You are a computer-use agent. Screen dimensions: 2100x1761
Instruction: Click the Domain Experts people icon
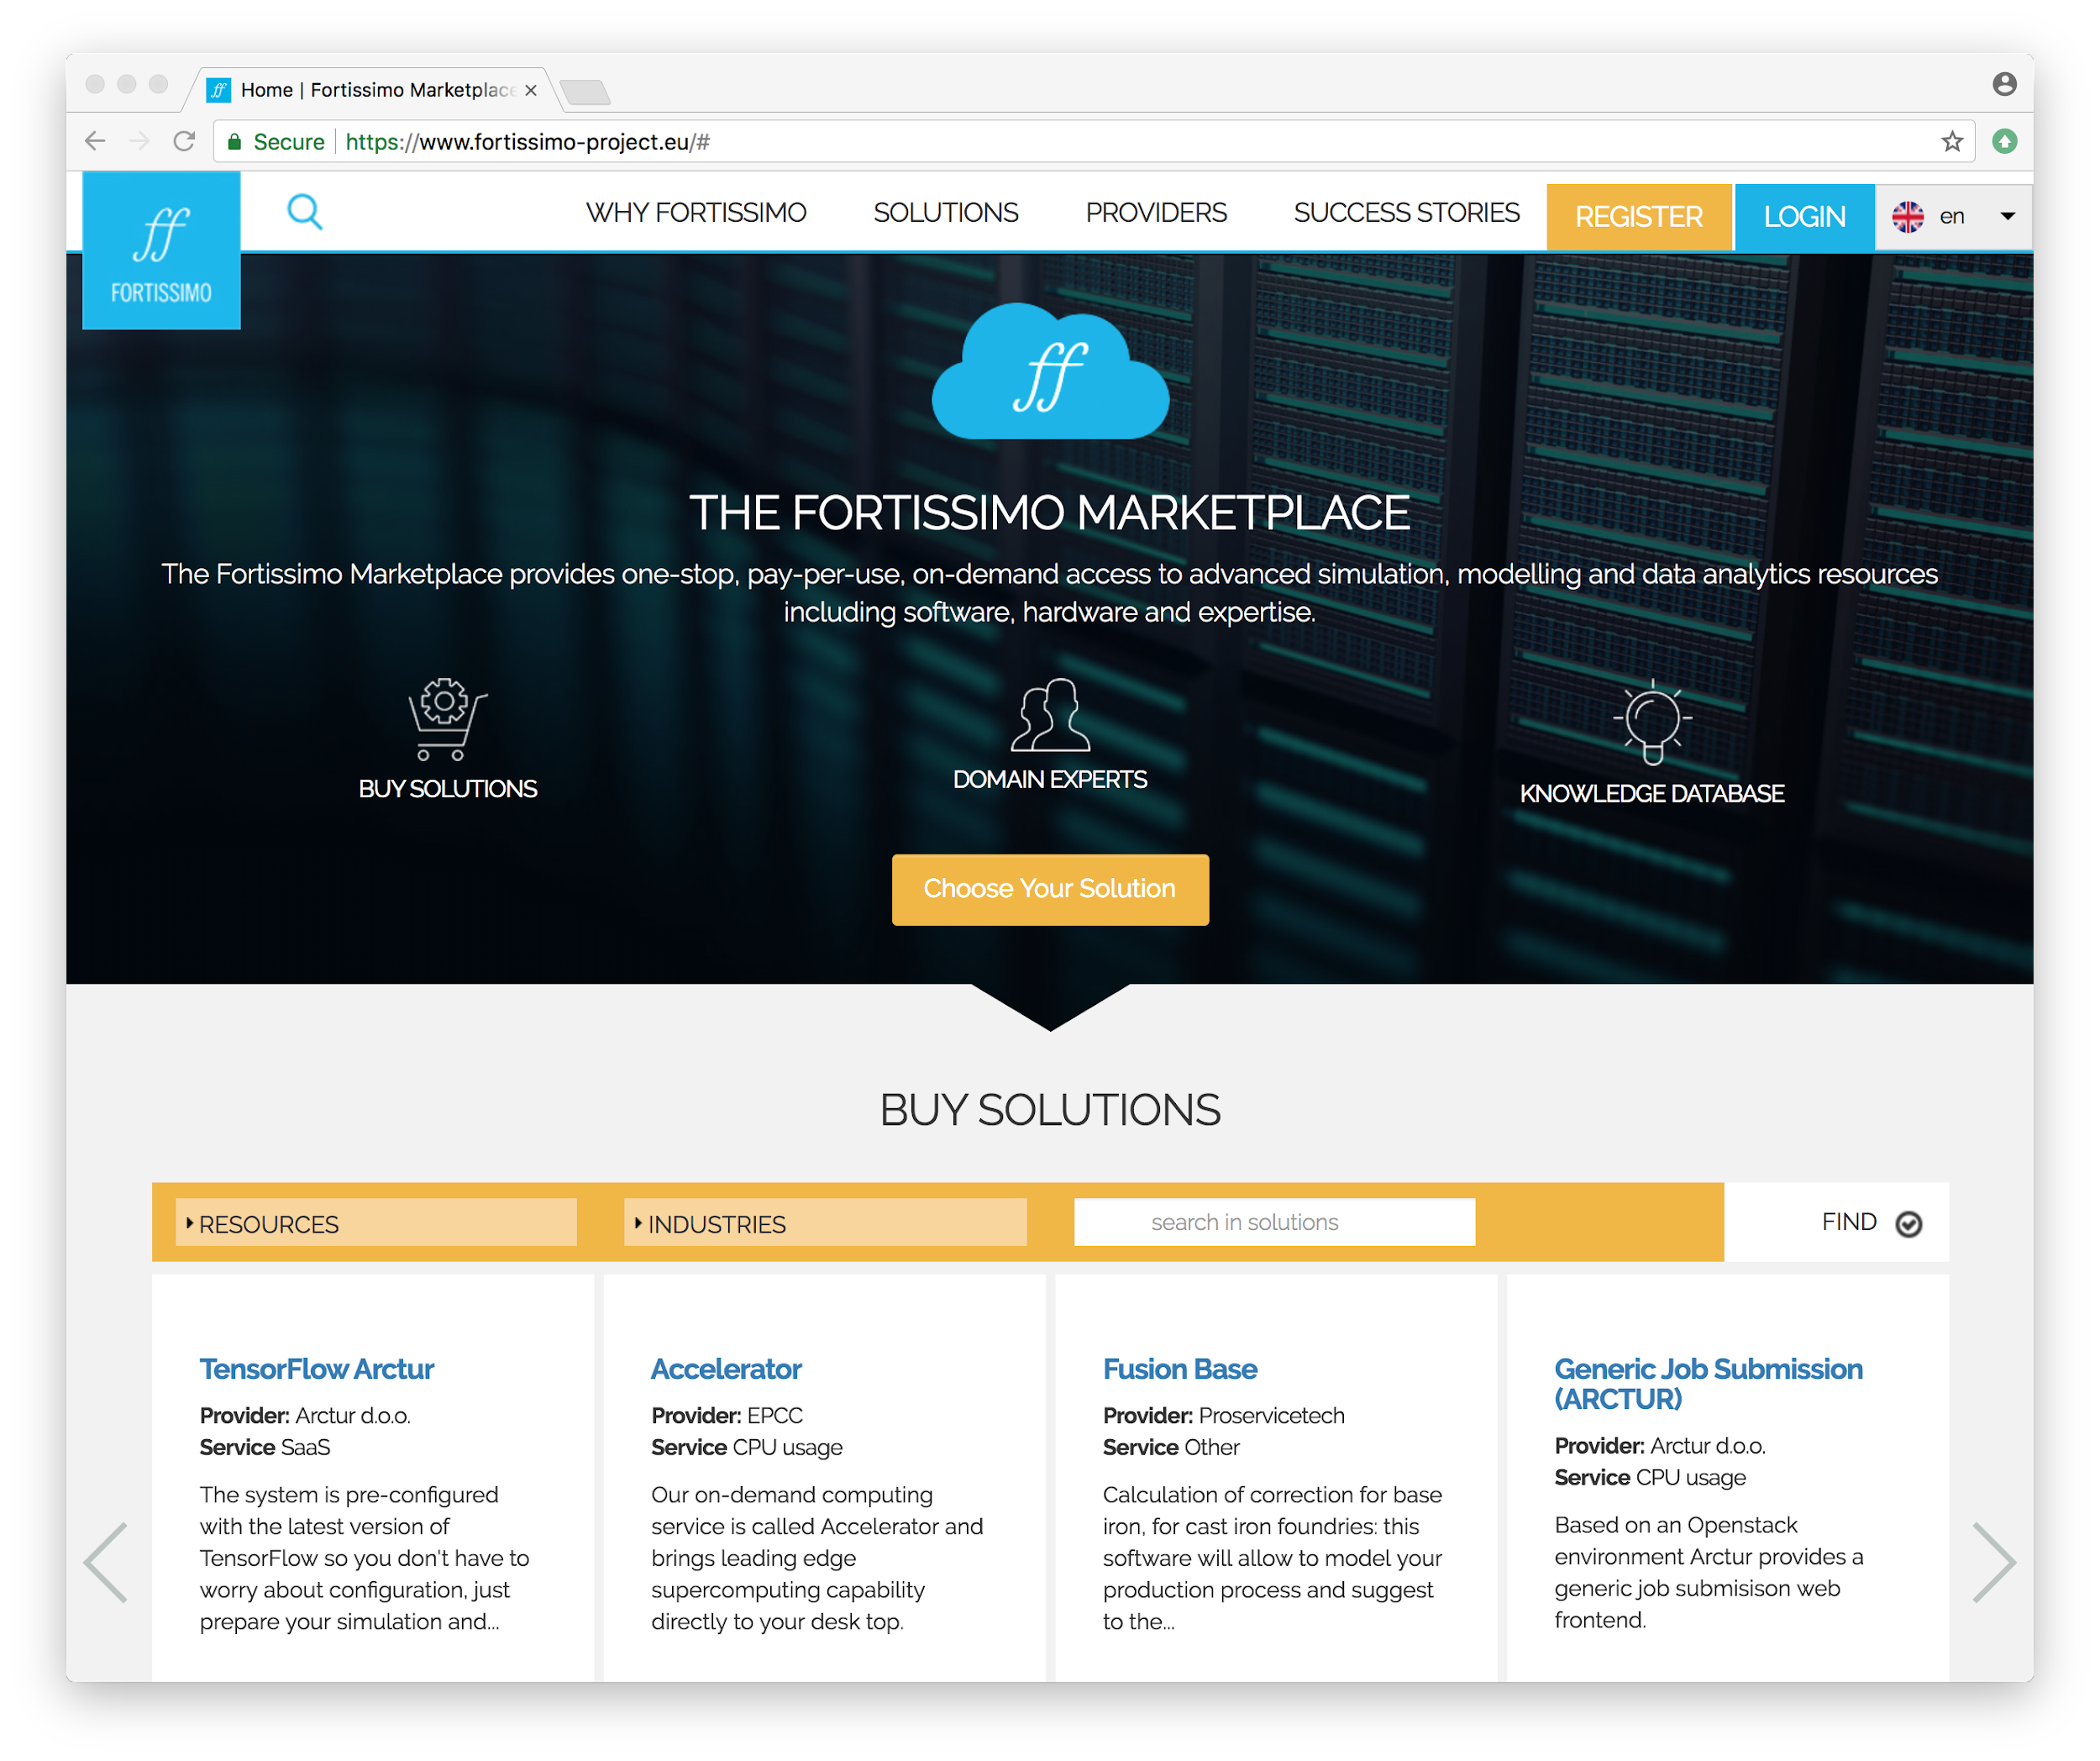1049,715
